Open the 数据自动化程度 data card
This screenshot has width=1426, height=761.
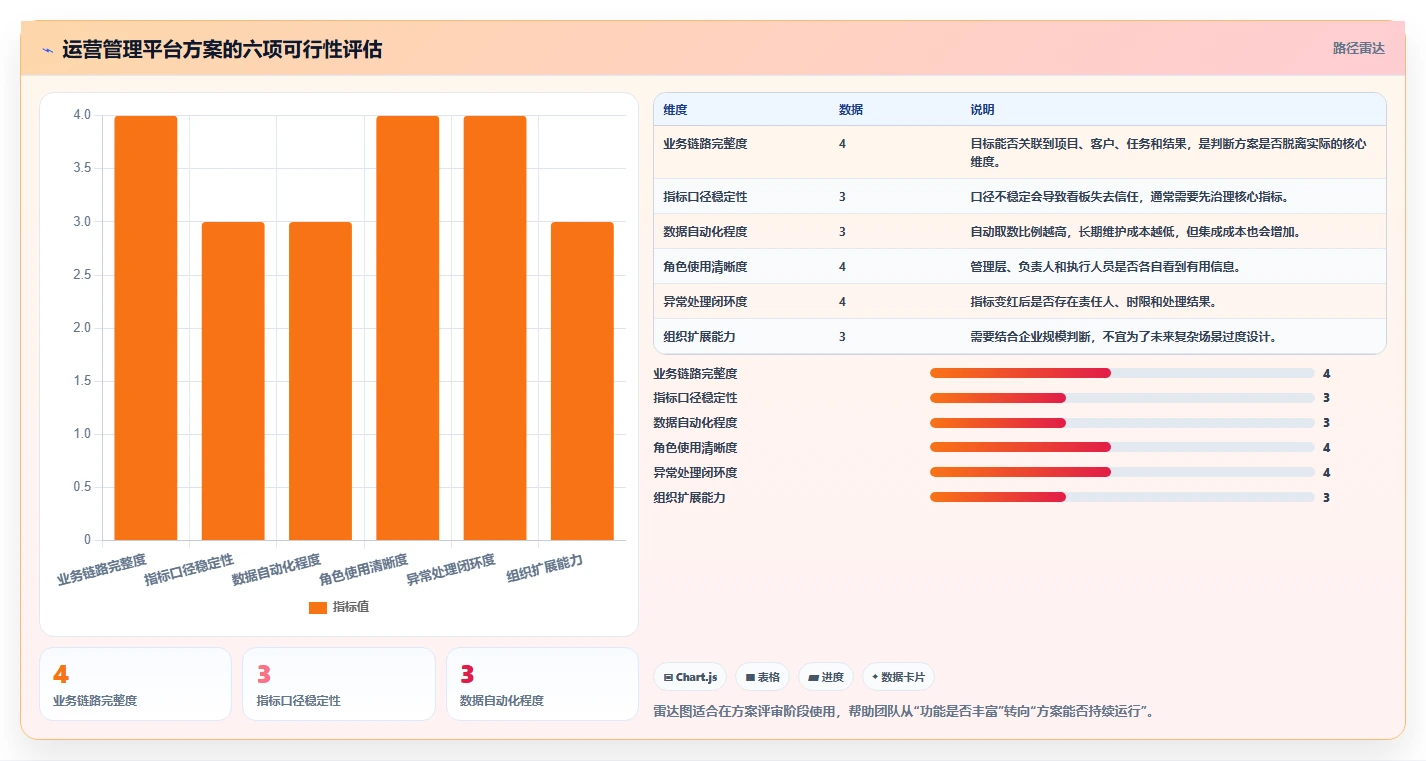(x=542, y=684)
